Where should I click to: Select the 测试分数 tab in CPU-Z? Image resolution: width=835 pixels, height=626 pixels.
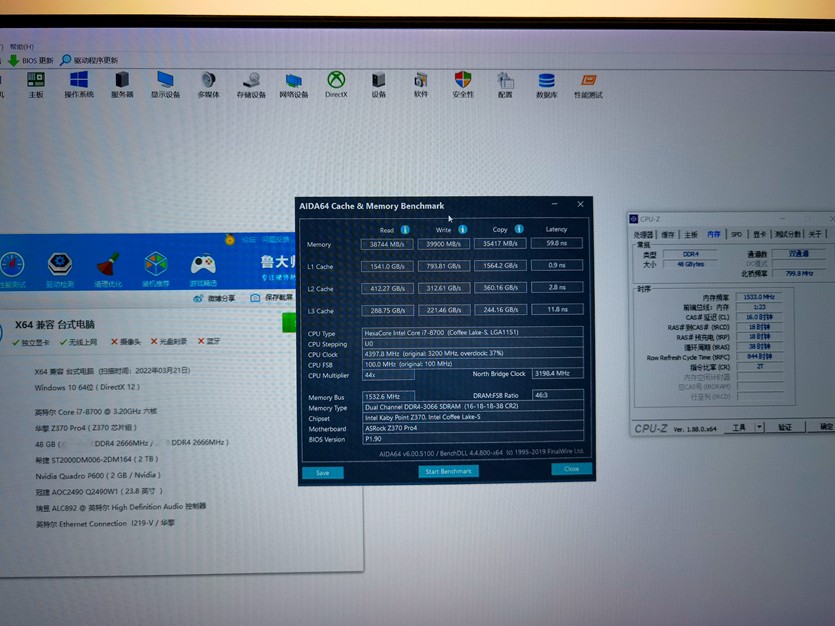(788, 234)
